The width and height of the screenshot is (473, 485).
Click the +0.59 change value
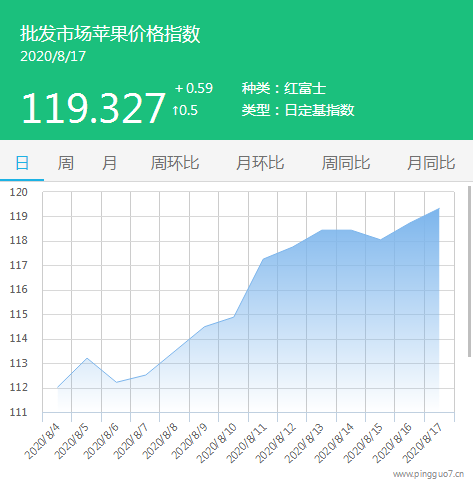(194, 88)
